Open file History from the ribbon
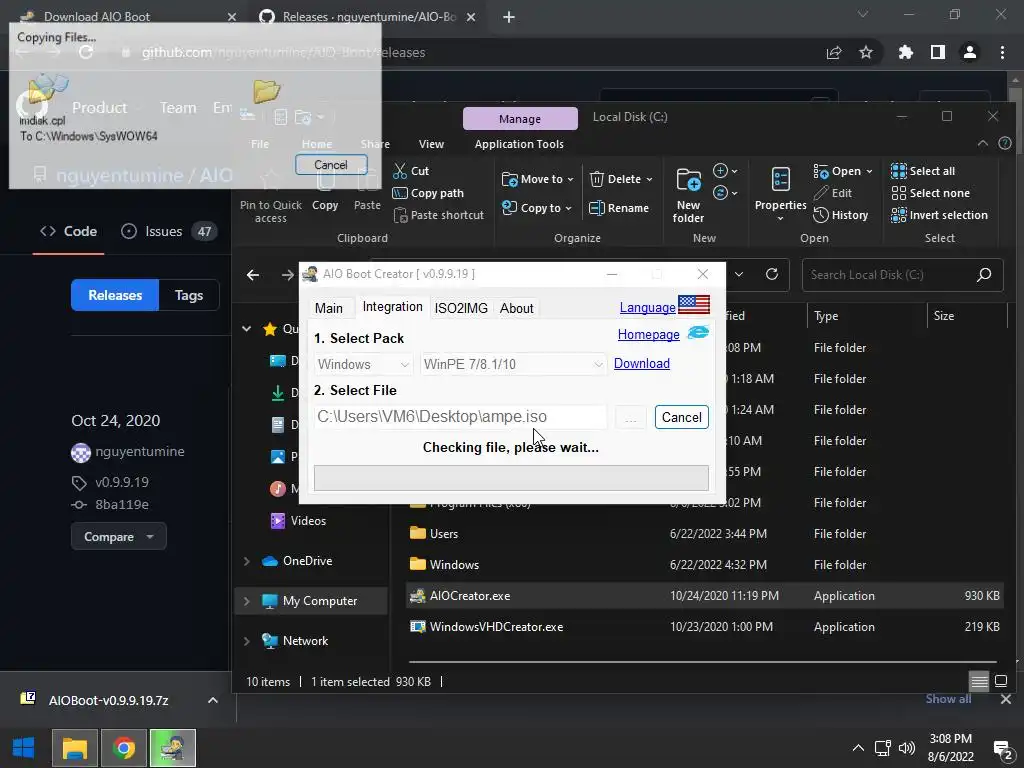 840,215
